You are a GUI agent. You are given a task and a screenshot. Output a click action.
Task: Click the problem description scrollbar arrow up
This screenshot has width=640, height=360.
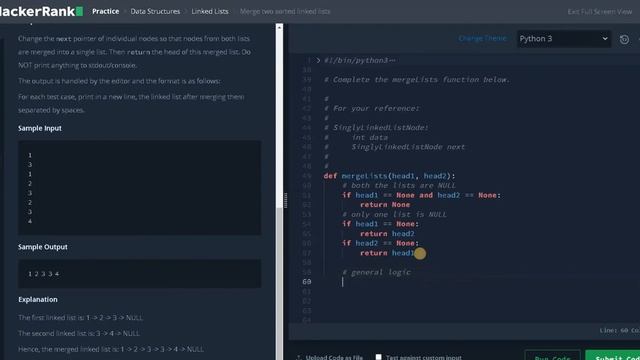(x=279, y=27)
